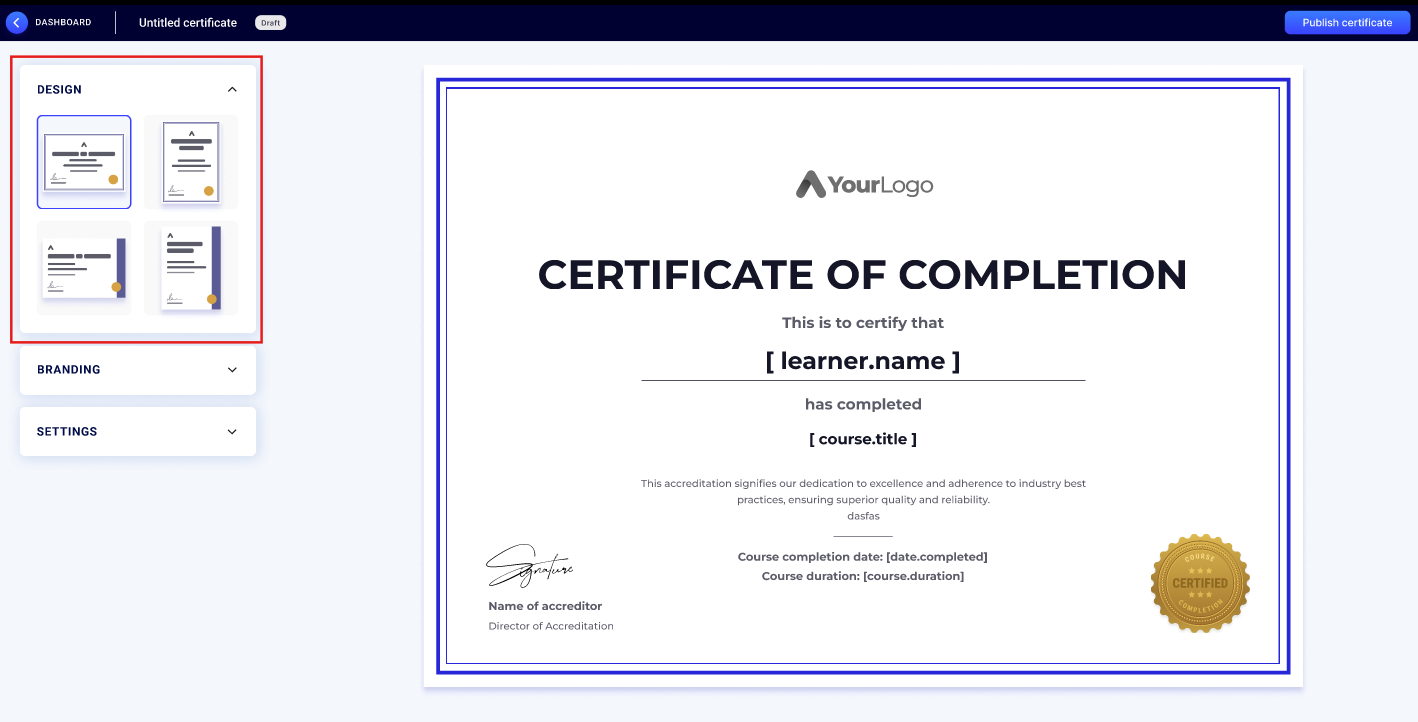Expand the Settings section chevron
1418x722 pixels.
(232, 432)
